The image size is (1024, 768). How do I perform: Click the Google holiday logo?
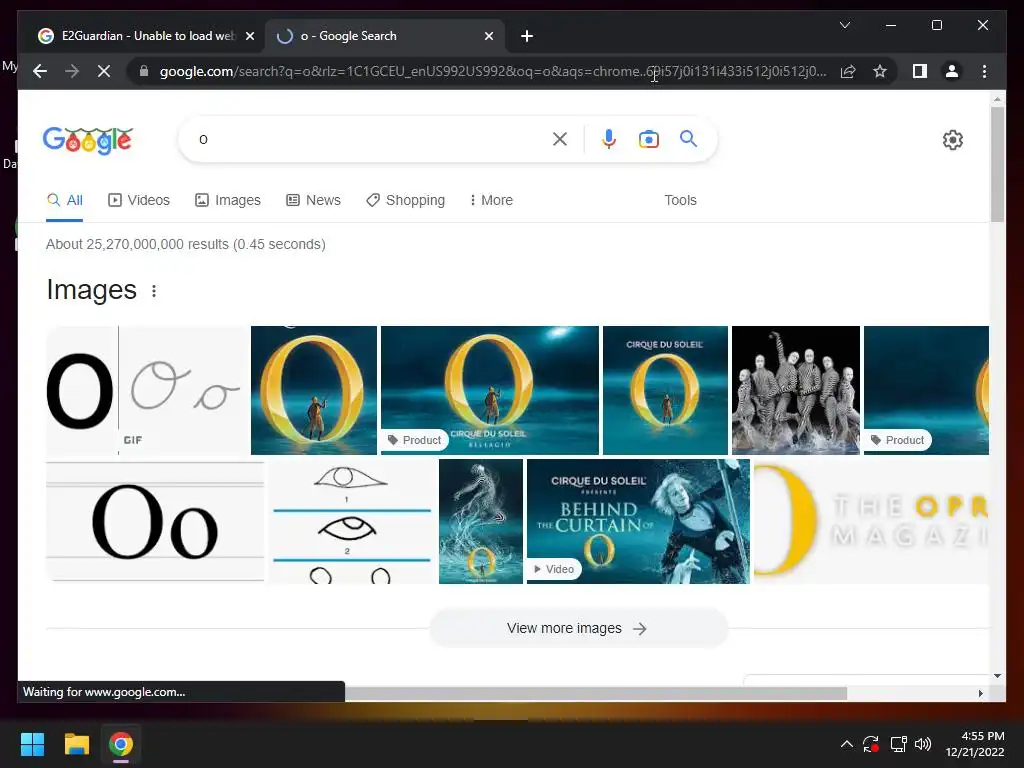pyautogui.click(x=88, y=140)
